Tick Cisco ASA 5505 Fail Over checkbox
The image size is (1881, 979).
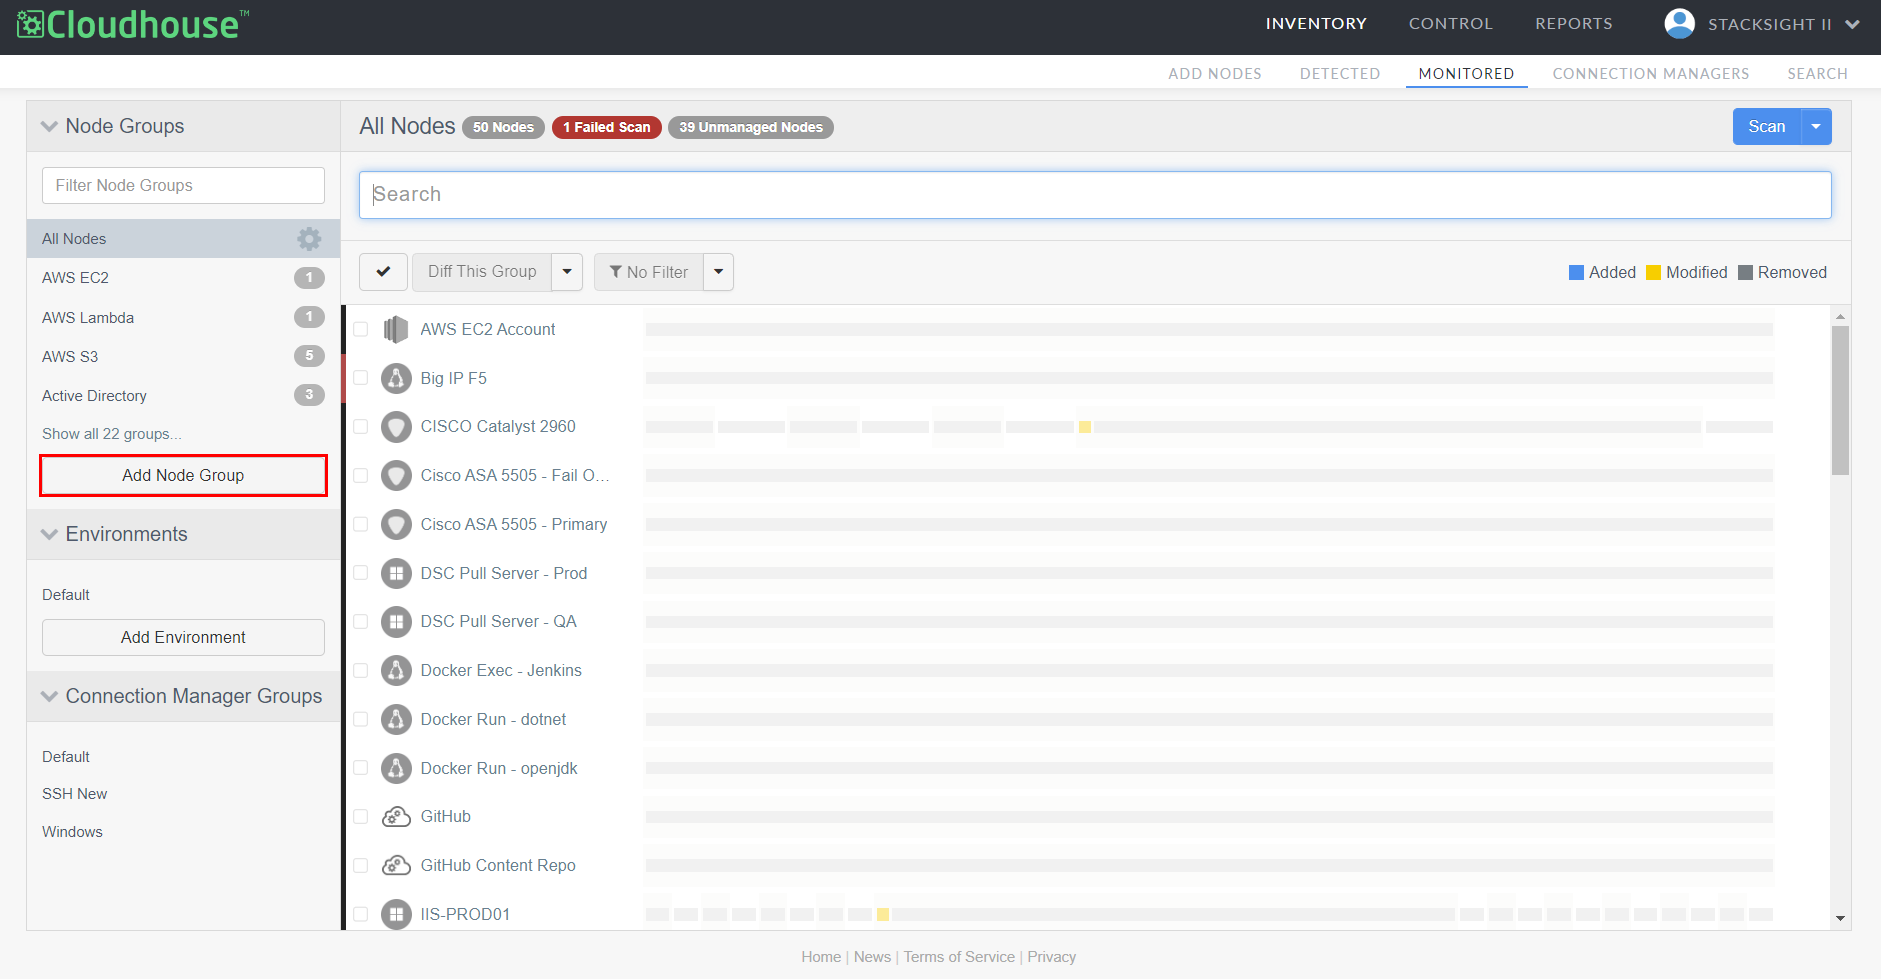click(361, 475)
